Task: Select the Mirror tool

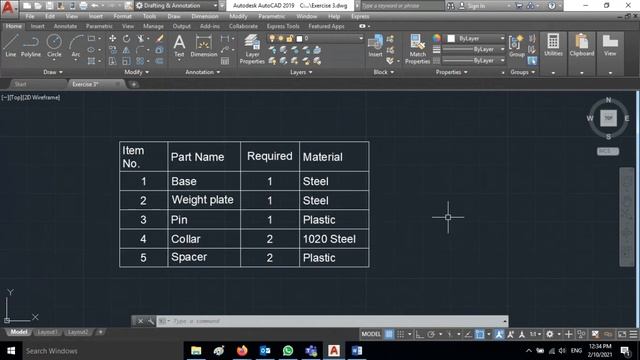Action: [127, 50]
